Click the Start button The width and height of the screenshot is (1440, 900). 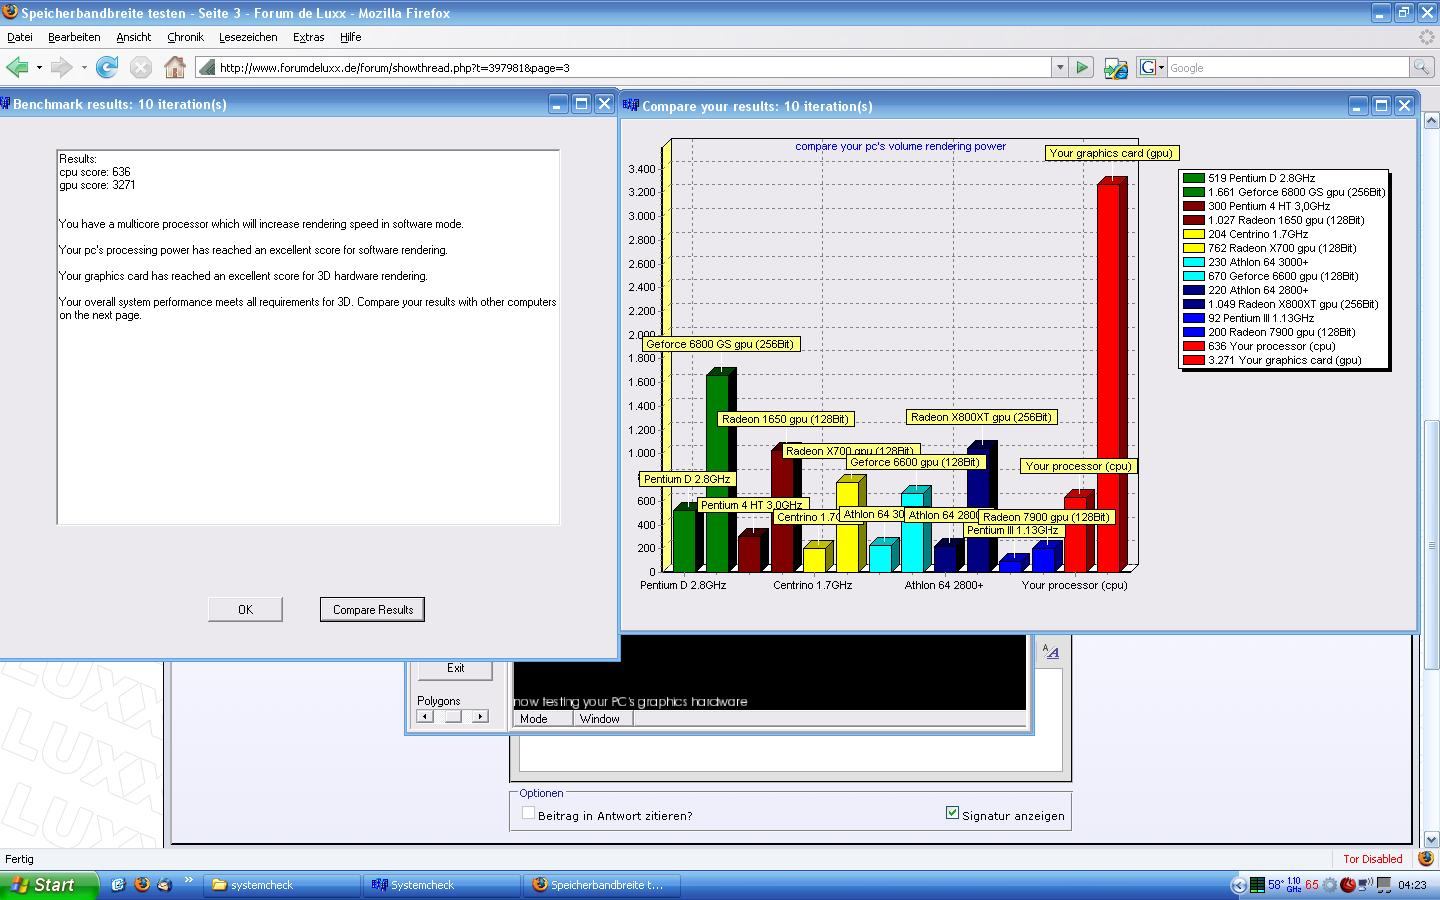48,885
